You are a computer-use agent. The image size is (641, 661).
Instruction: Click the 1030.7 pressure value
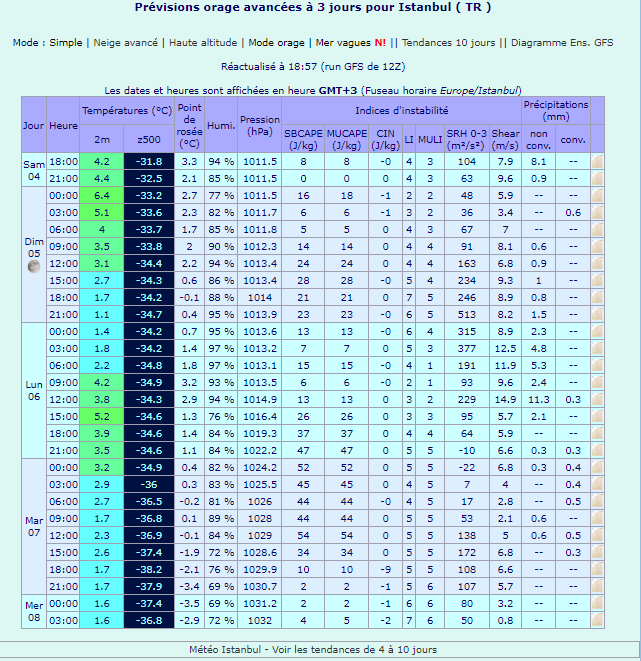pos(260,586)
